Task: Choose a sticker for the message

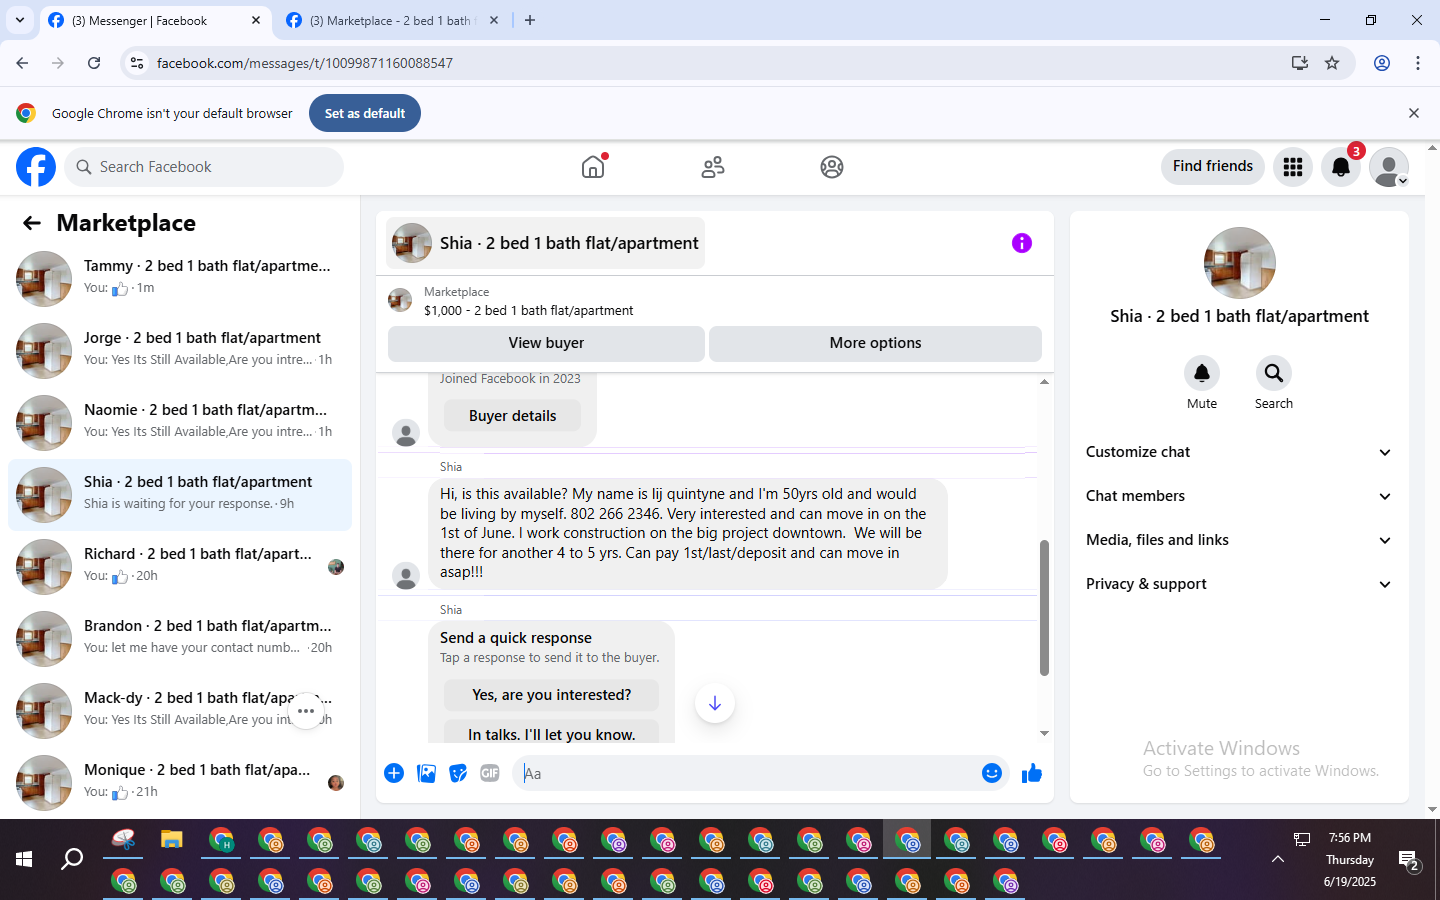Action: [458, 773]
